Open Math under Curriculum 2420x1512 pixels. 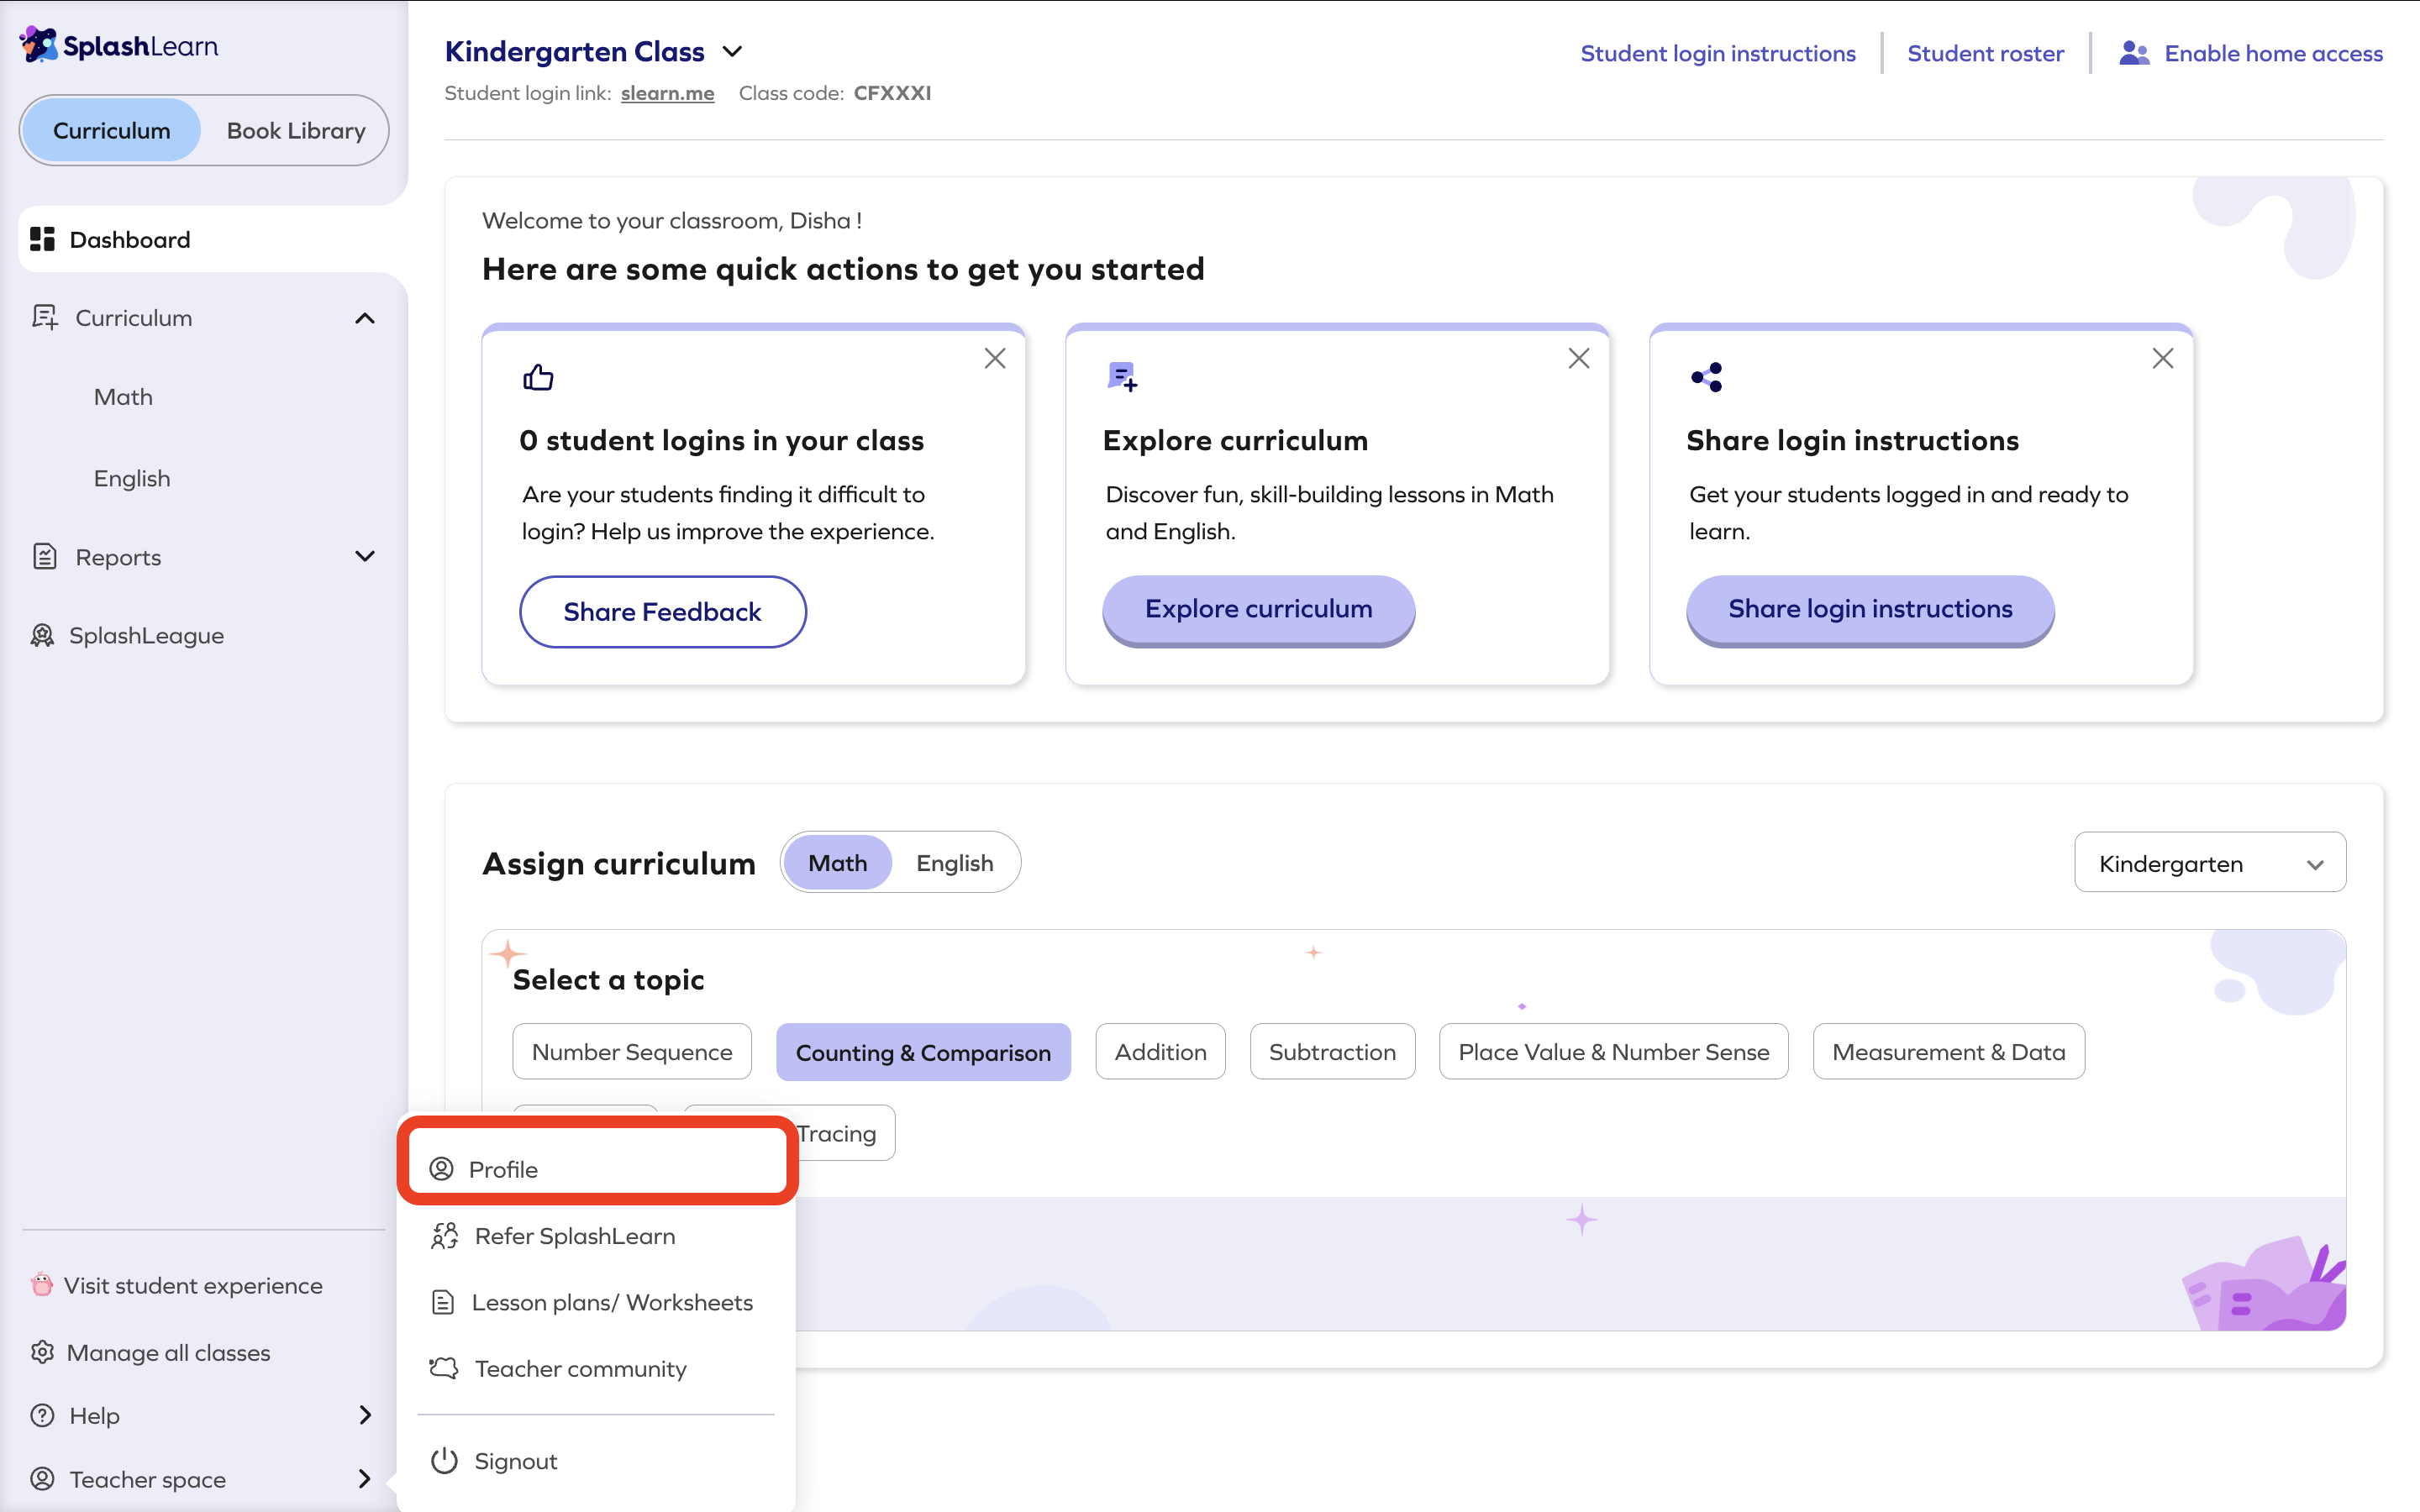[x=123, y=397]
